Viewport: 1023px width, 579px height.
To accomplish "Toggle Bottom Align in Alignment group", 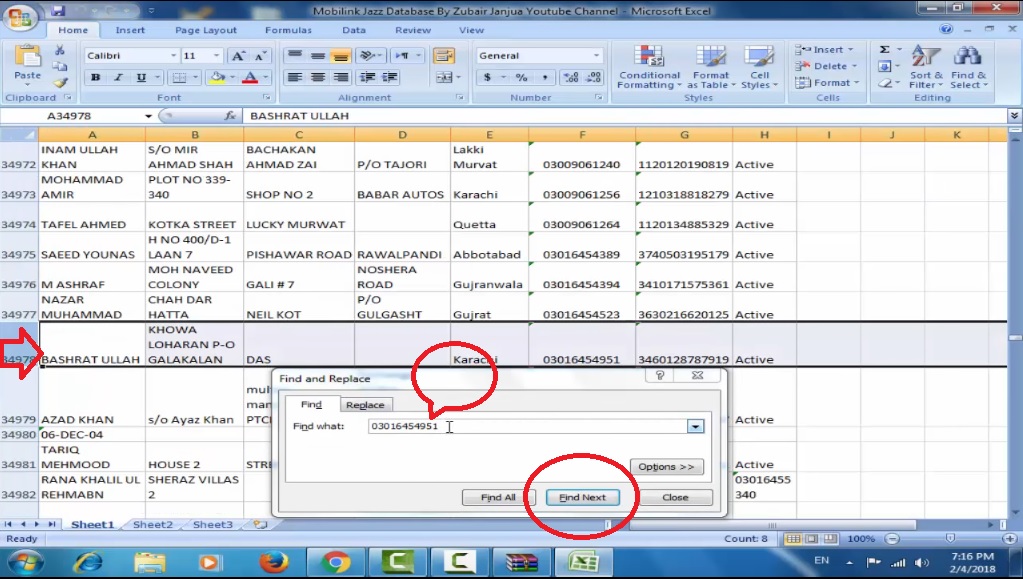I will pyautogui.click(x=340, y=56).
